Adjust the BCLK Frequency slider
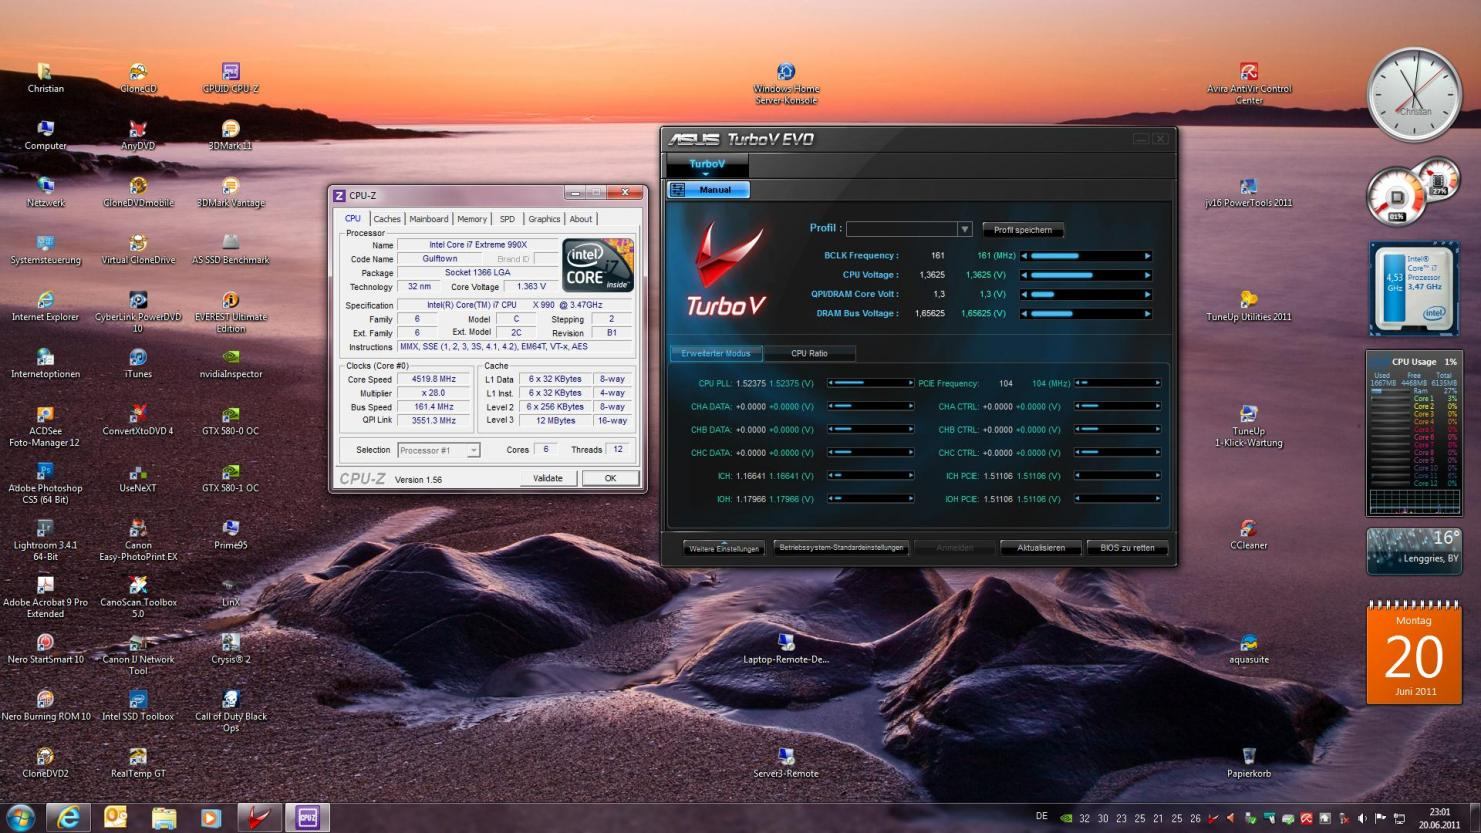 (x=1086, y=256)
